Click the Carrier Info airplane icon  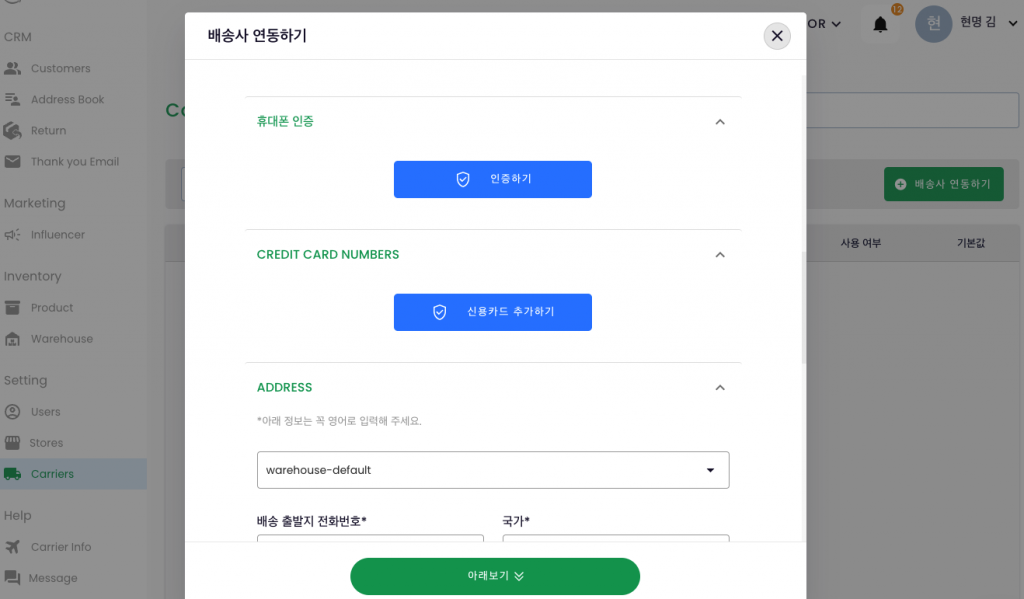tap(13, 547)
